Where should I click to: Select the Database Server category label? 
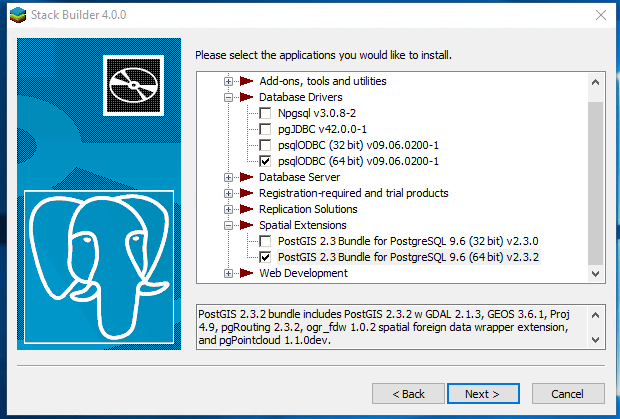tap(299, 177)
